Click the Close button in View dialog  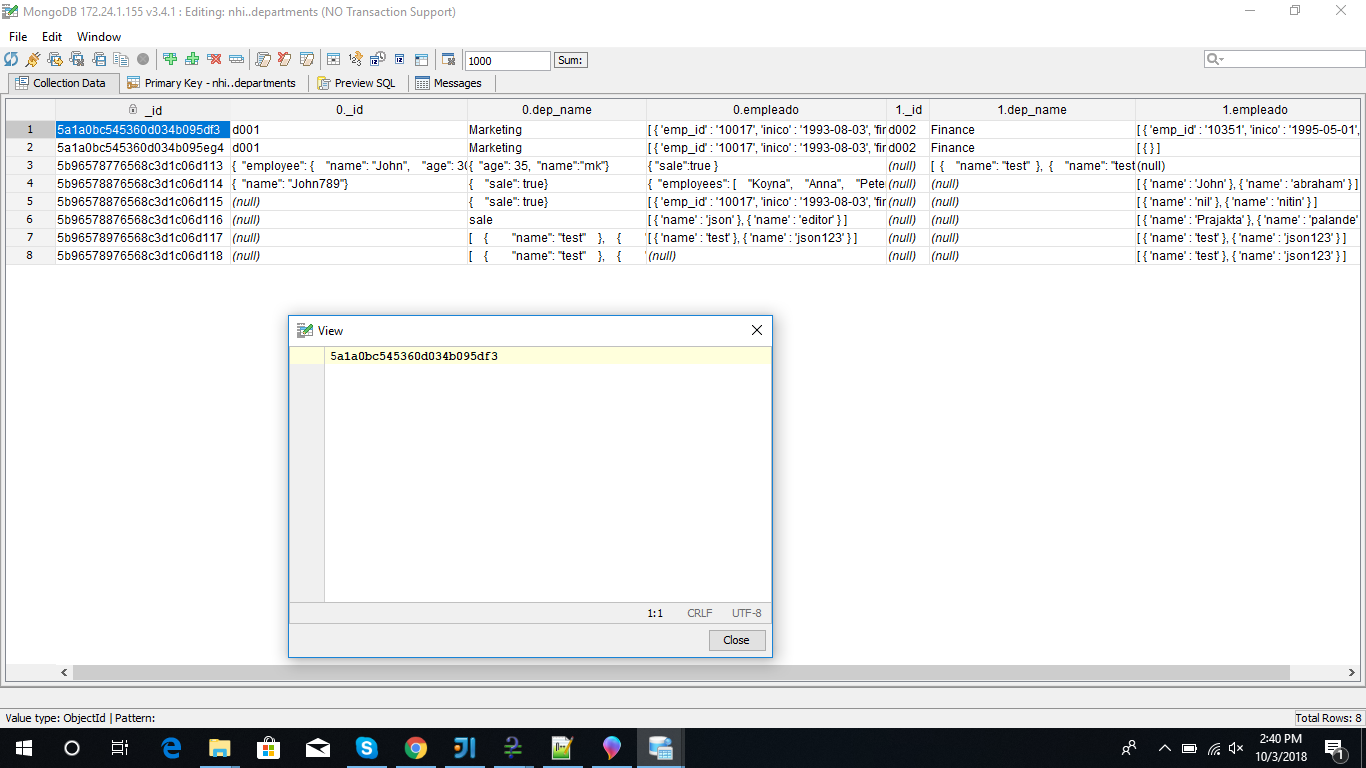[736, 640]
